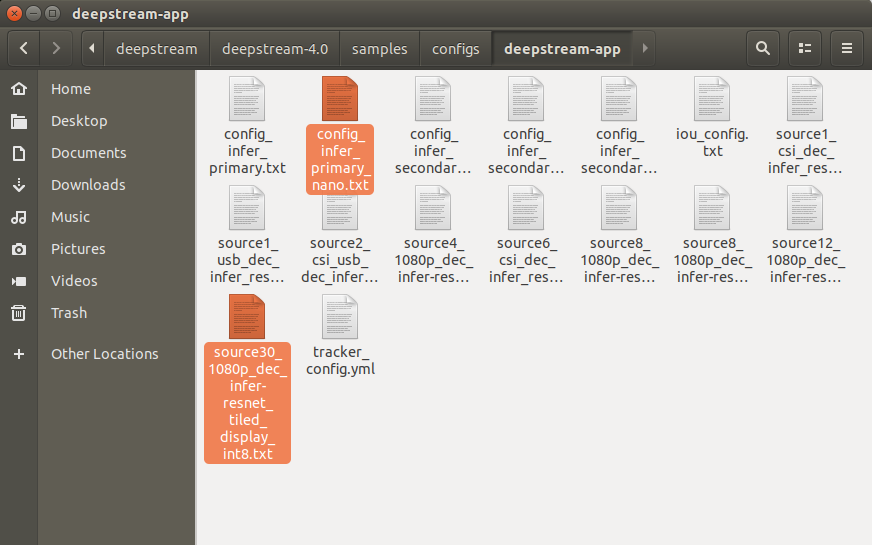Click the config_infer_primary_nano.txt file name label
Screen dimensions: 872x545
[340, 160]
